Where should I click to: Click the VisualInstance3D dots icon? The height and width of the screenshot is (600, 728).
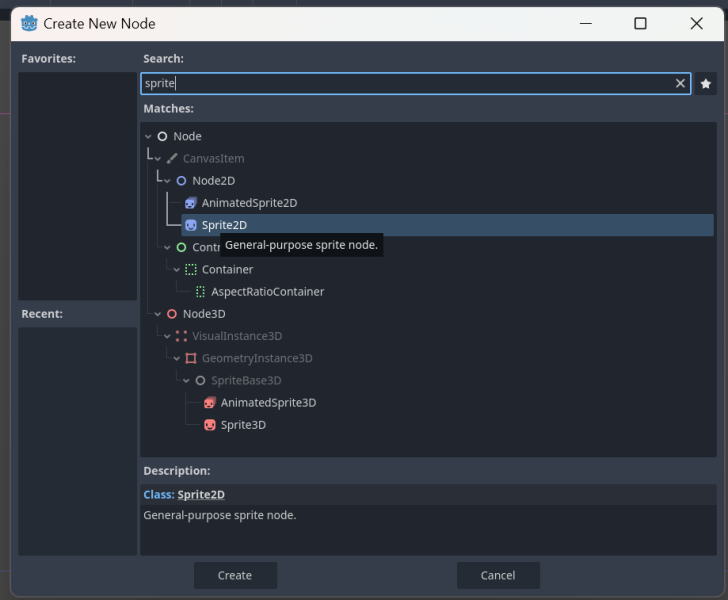pos(181,336)
